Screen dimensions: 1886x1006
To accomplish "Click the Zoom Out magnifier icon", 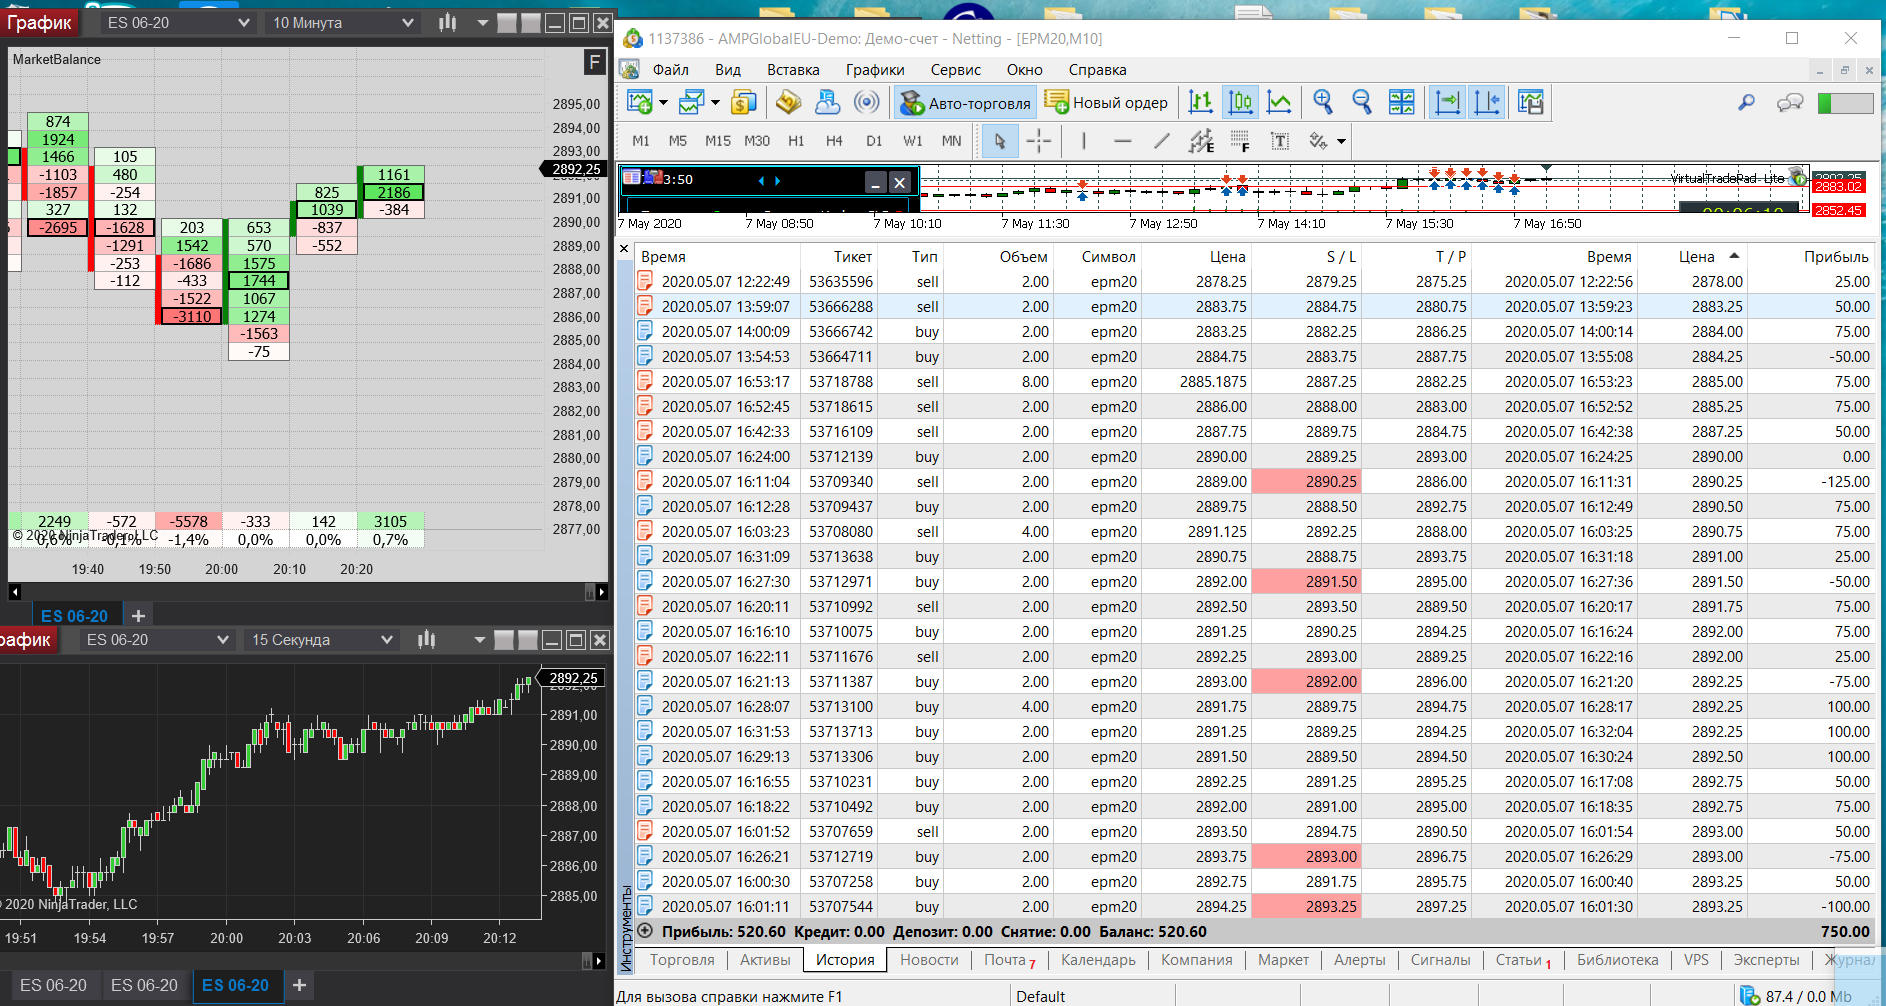I will 1361,102.
